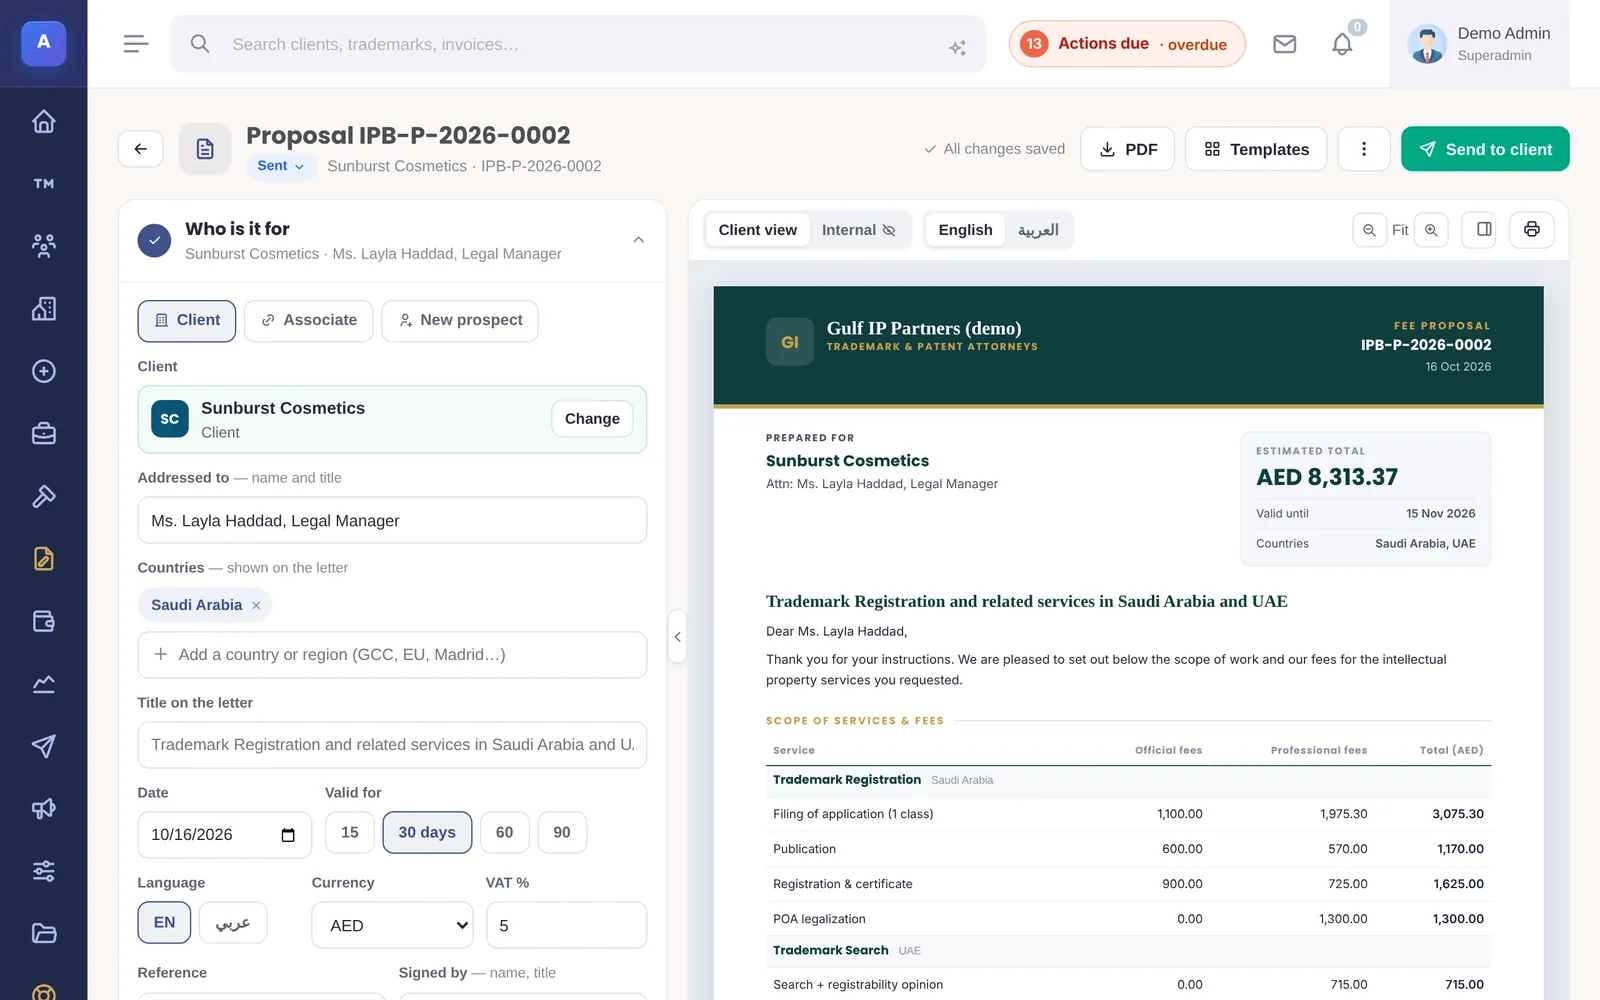Set validity to 15 days

pyautogui.click(x=350, y=833)
